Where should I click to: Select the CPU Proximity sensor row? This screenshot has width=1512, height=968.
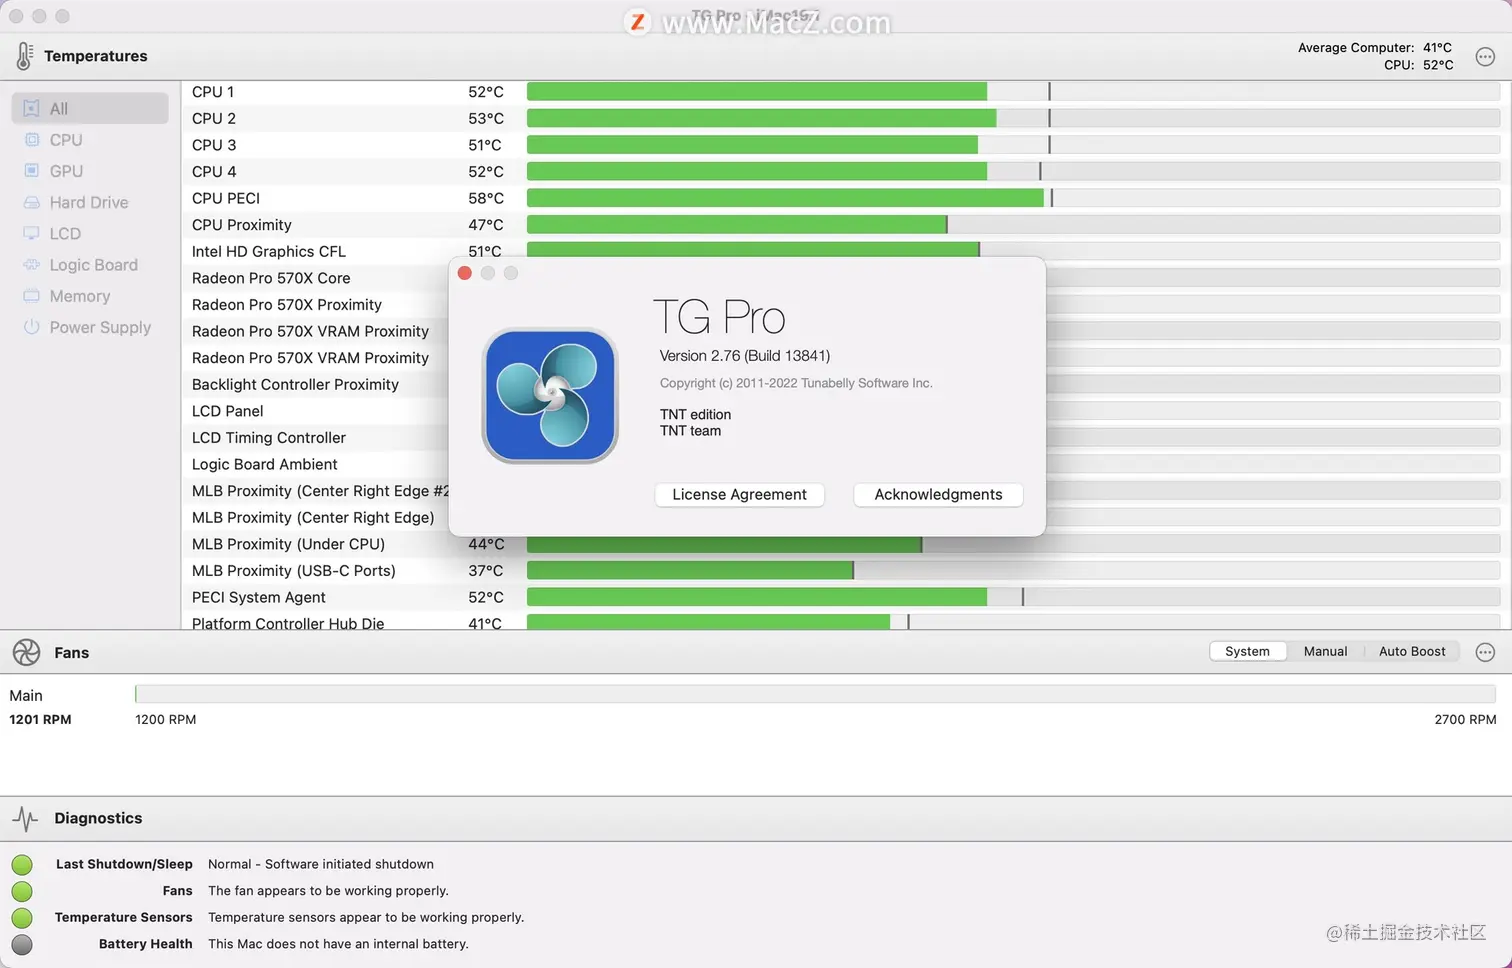point(846,225)
